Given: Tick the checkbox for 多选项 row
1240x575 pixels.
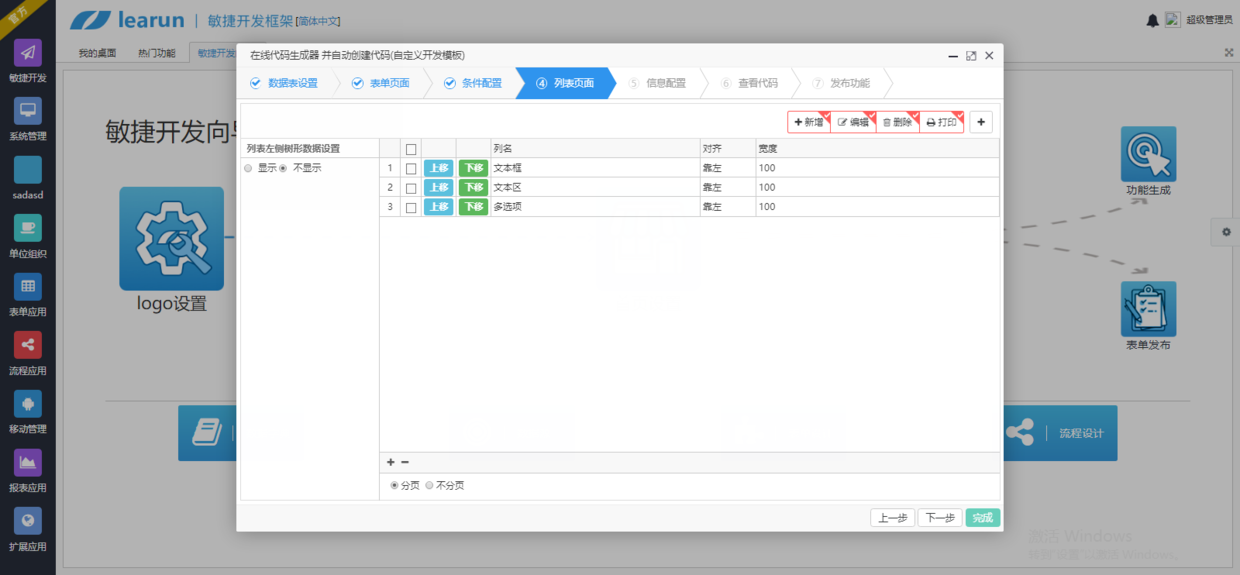Looking at the screenshot, I should click(x=410, y=207).
